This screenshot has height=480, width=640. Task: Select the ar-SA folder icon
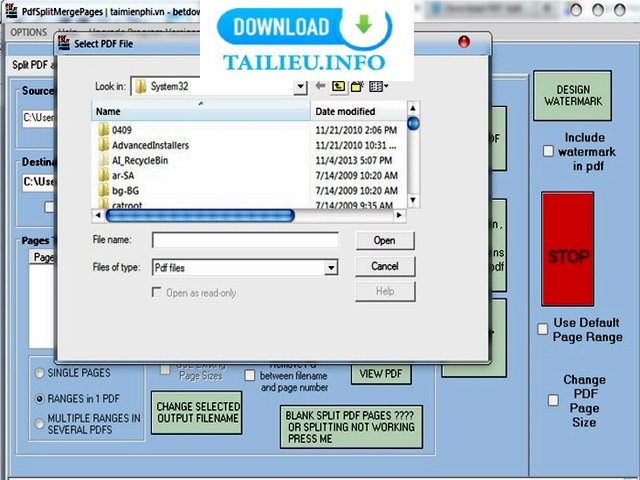104,176
